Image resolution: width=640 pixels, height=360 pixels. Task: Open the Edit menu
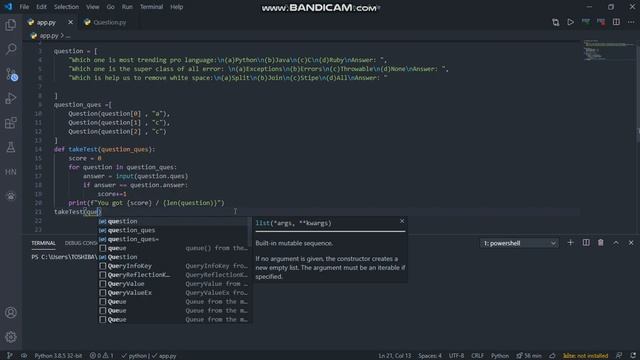41,7
